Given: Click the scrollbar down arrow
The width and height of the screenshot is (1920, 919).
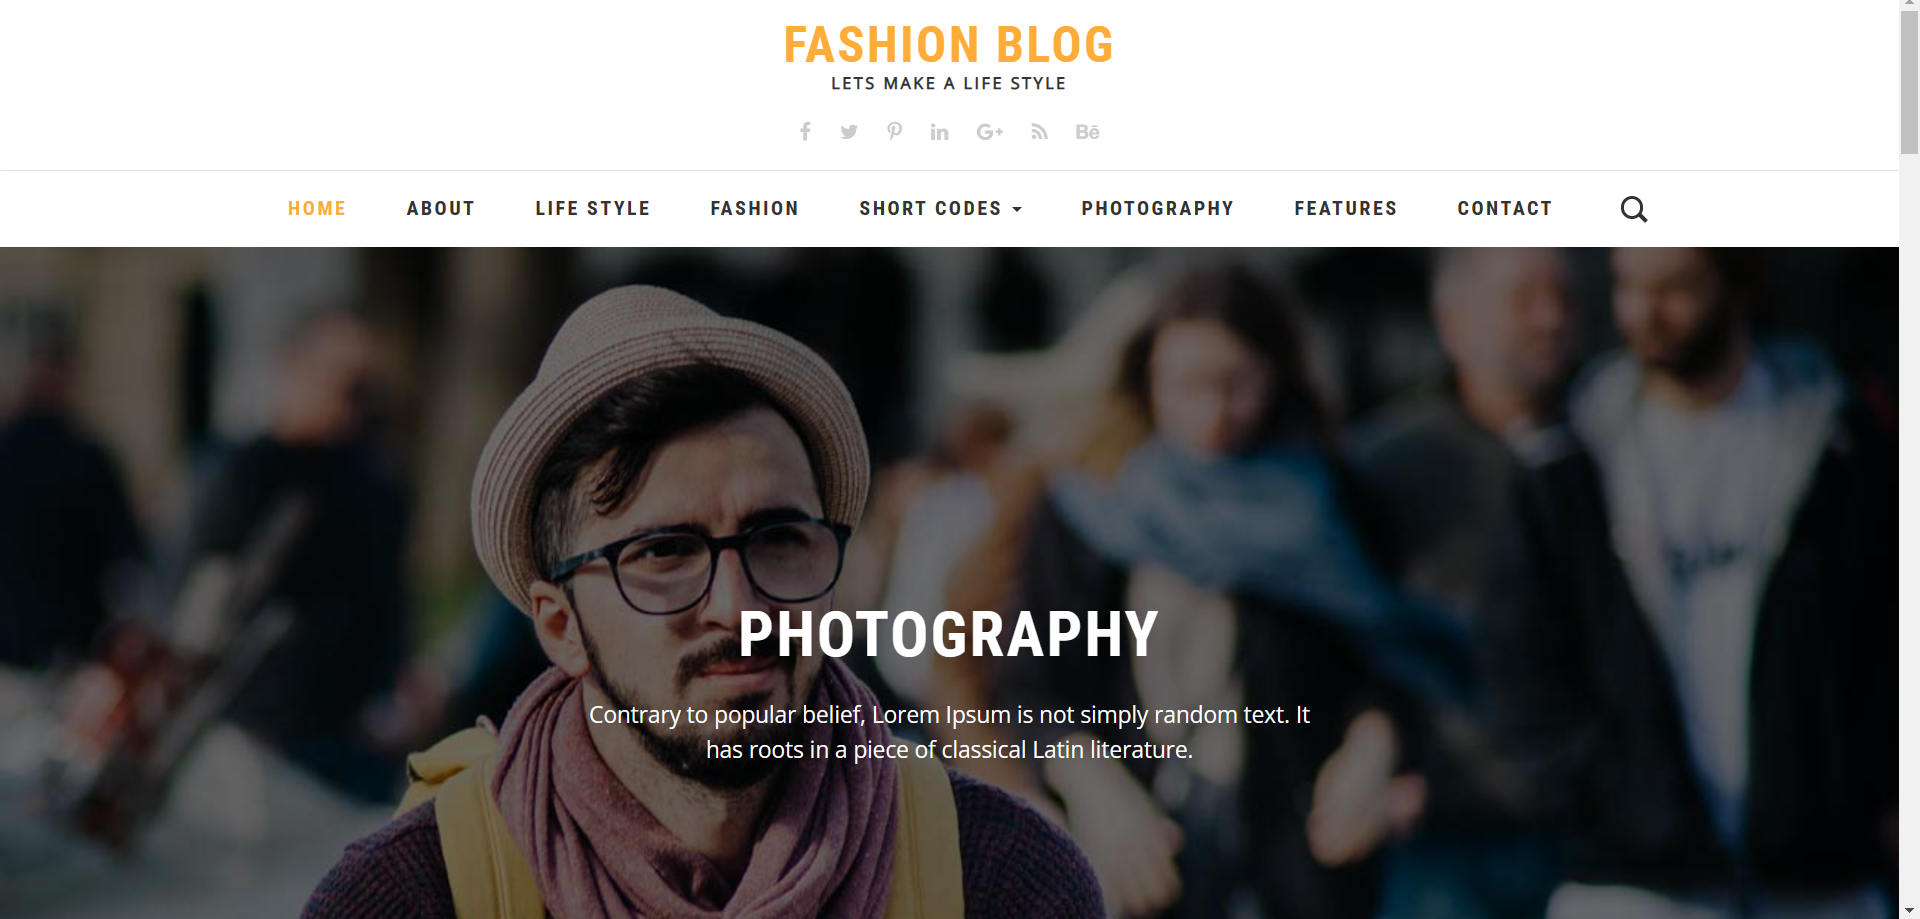Looking at the screenshot, I should point(1909,910).
